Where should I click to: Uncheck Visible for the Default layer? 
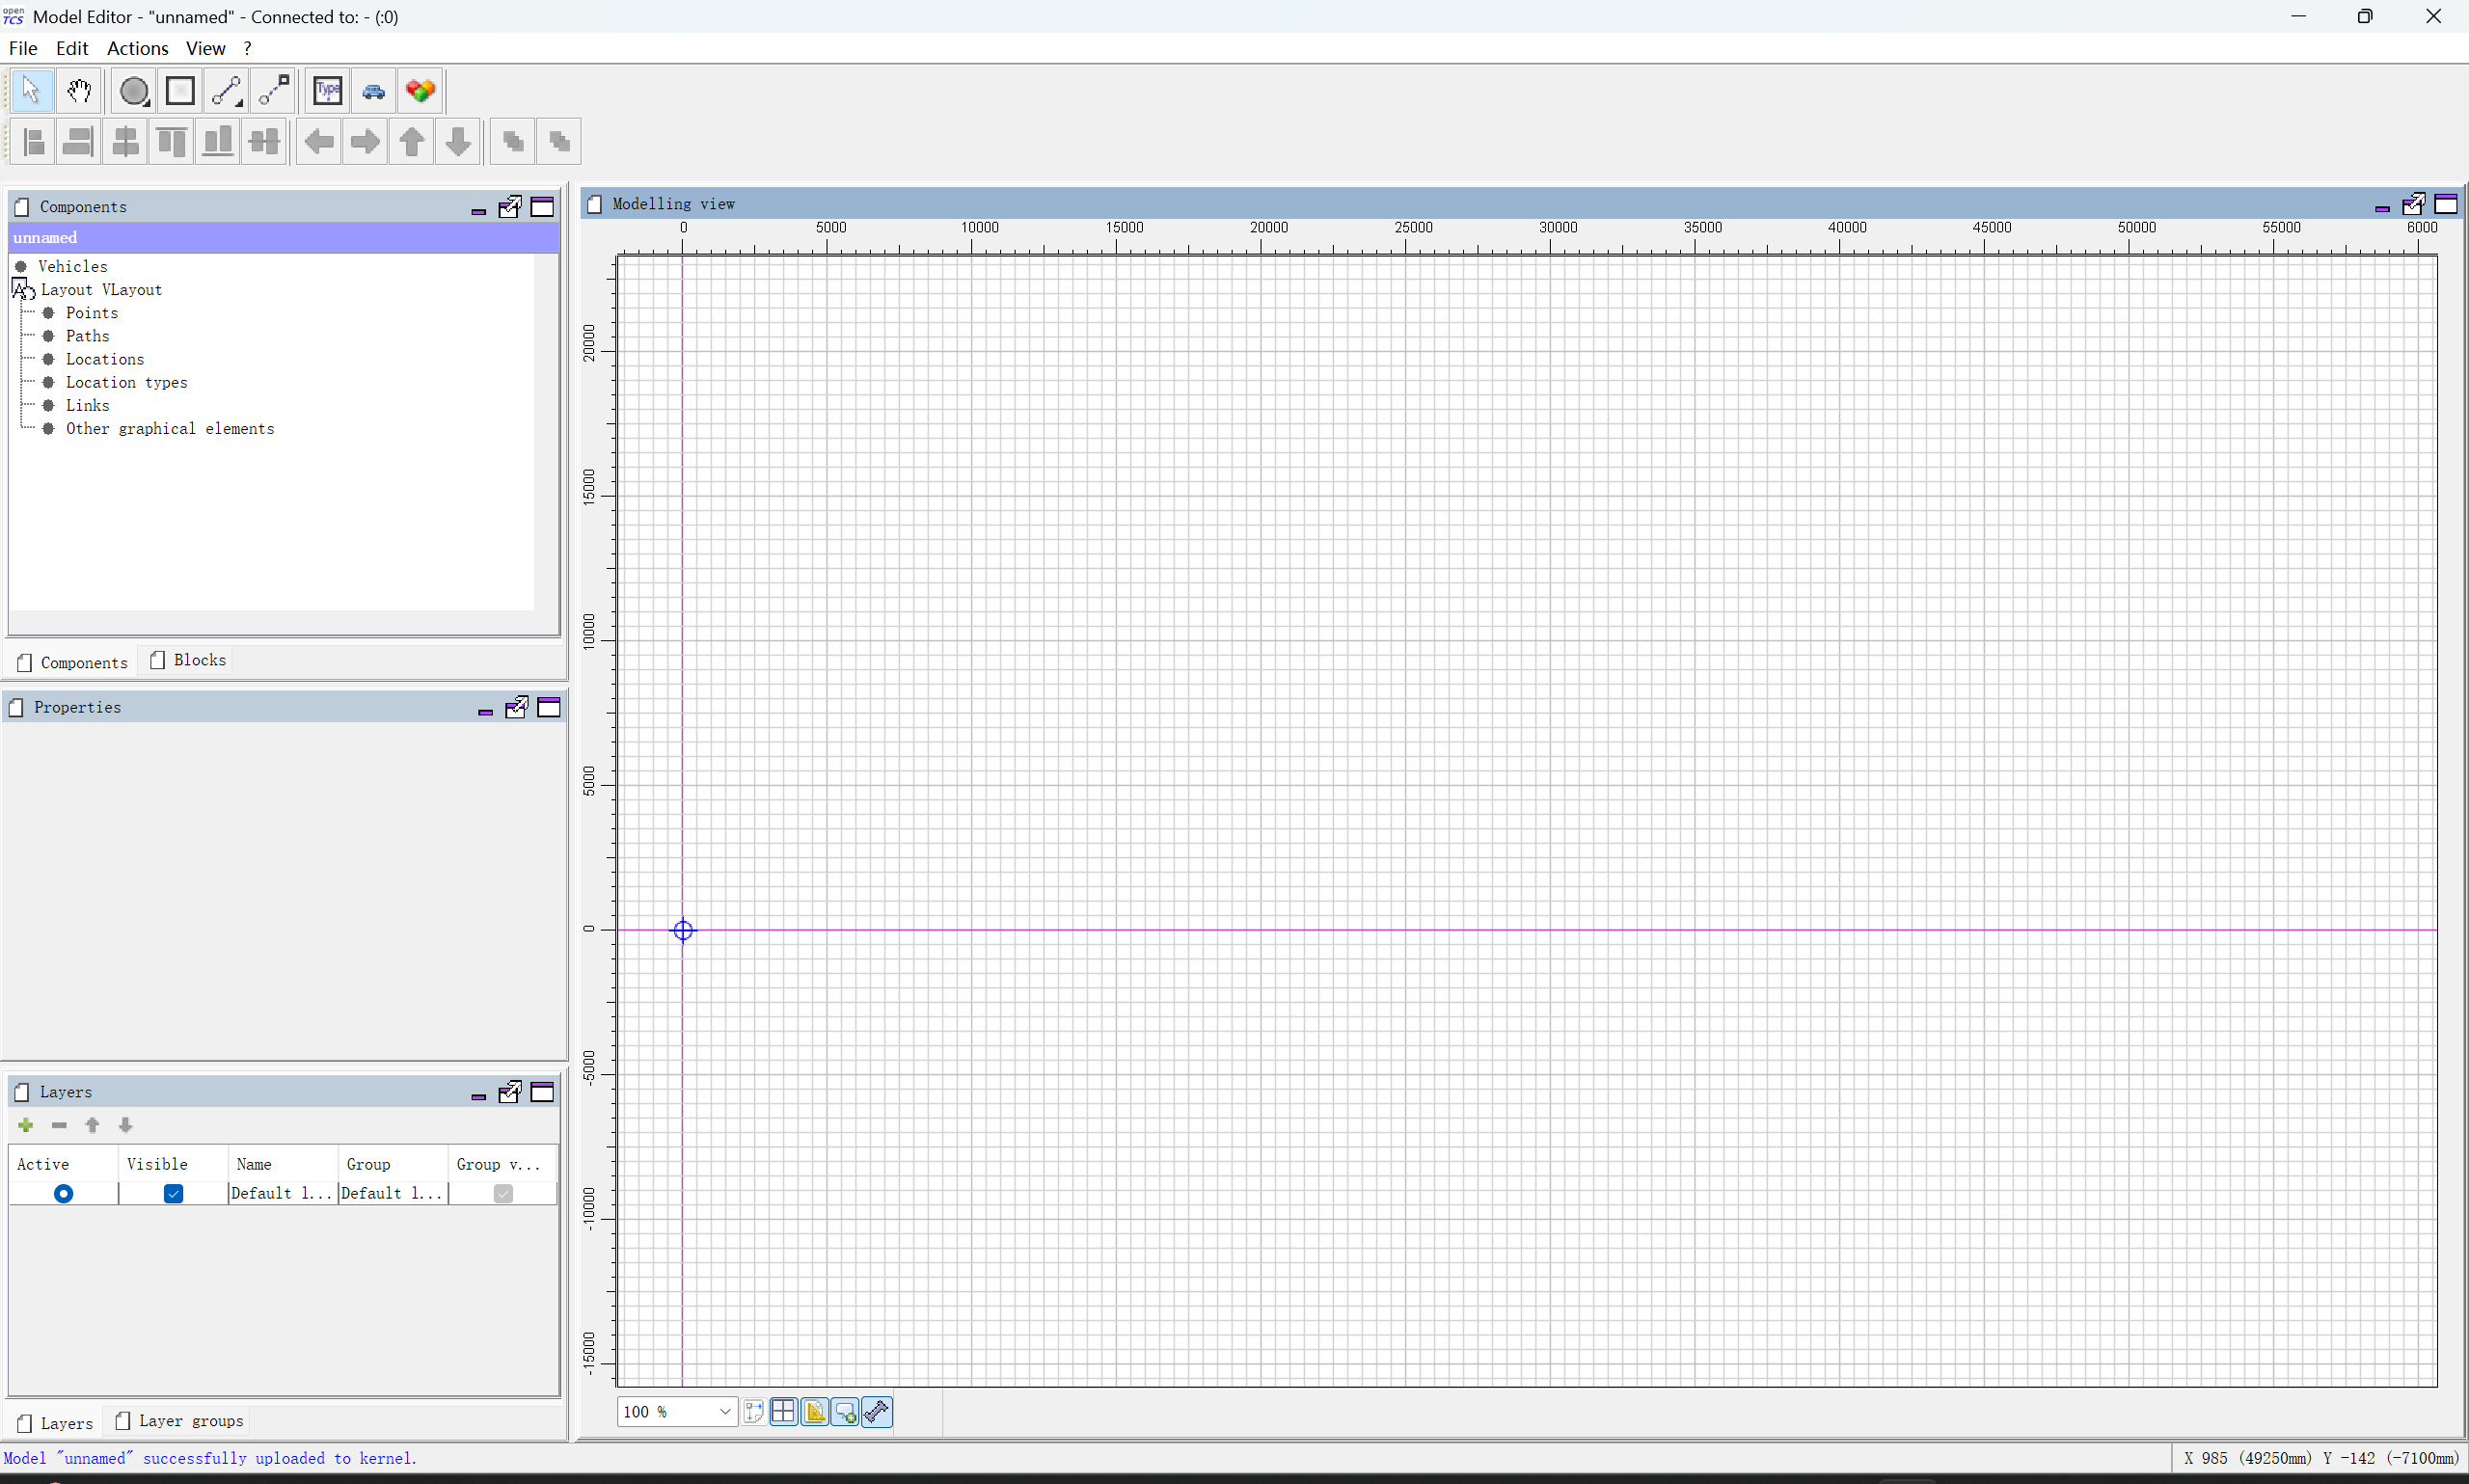pos(173,1193)
